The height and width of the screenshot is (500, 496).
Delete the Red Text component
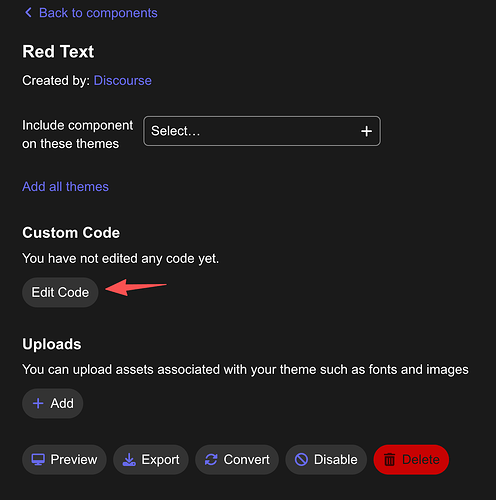[411, 460]
